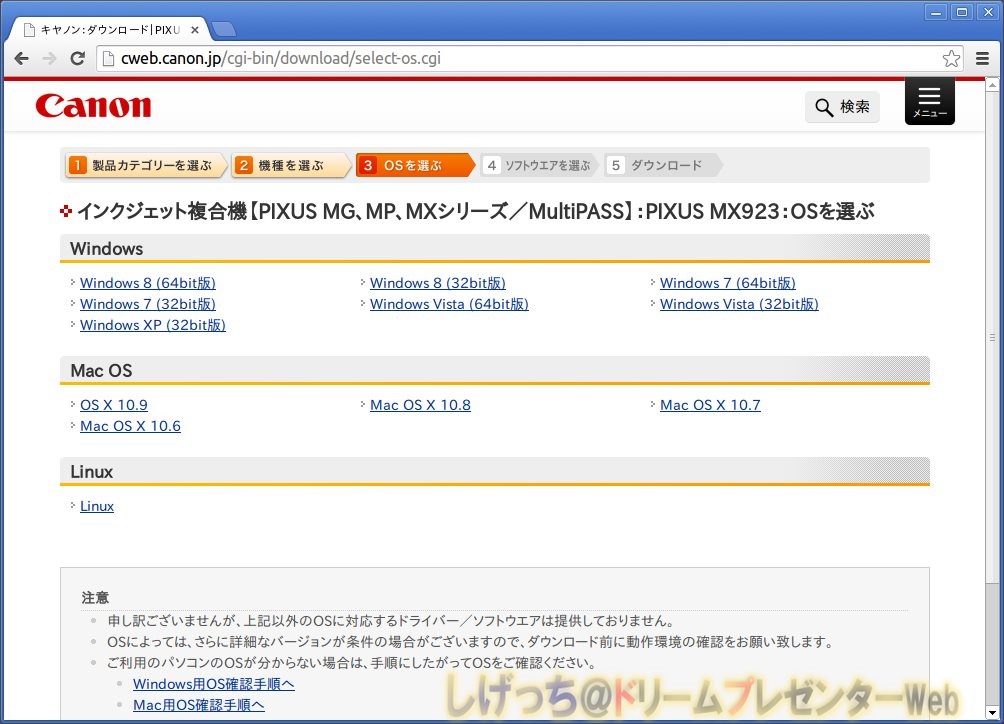The height and width of the screenshot is (724, 1004).
Task: Click the Mac OS section header
Action: coord(495,371)
